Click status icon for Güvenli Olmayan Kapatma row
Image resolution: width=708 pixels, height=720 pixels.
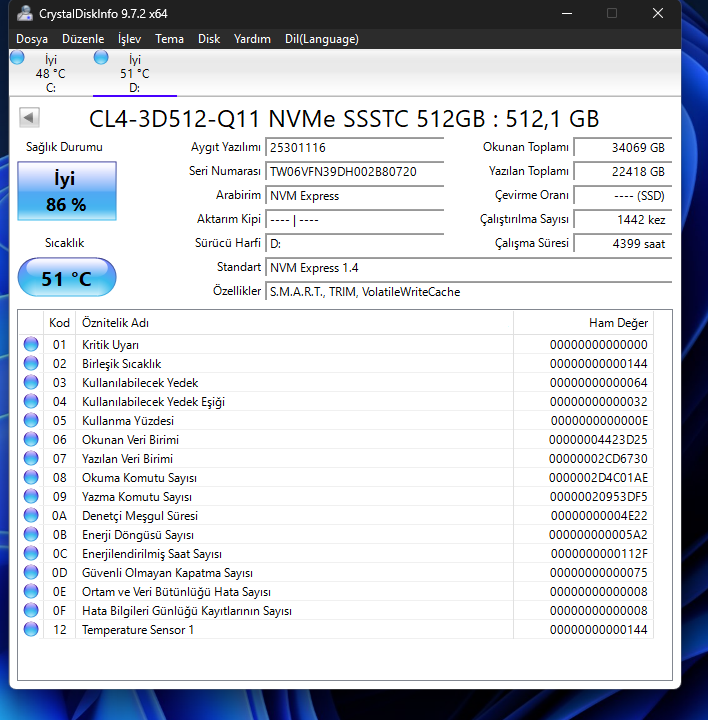point(31,572)
